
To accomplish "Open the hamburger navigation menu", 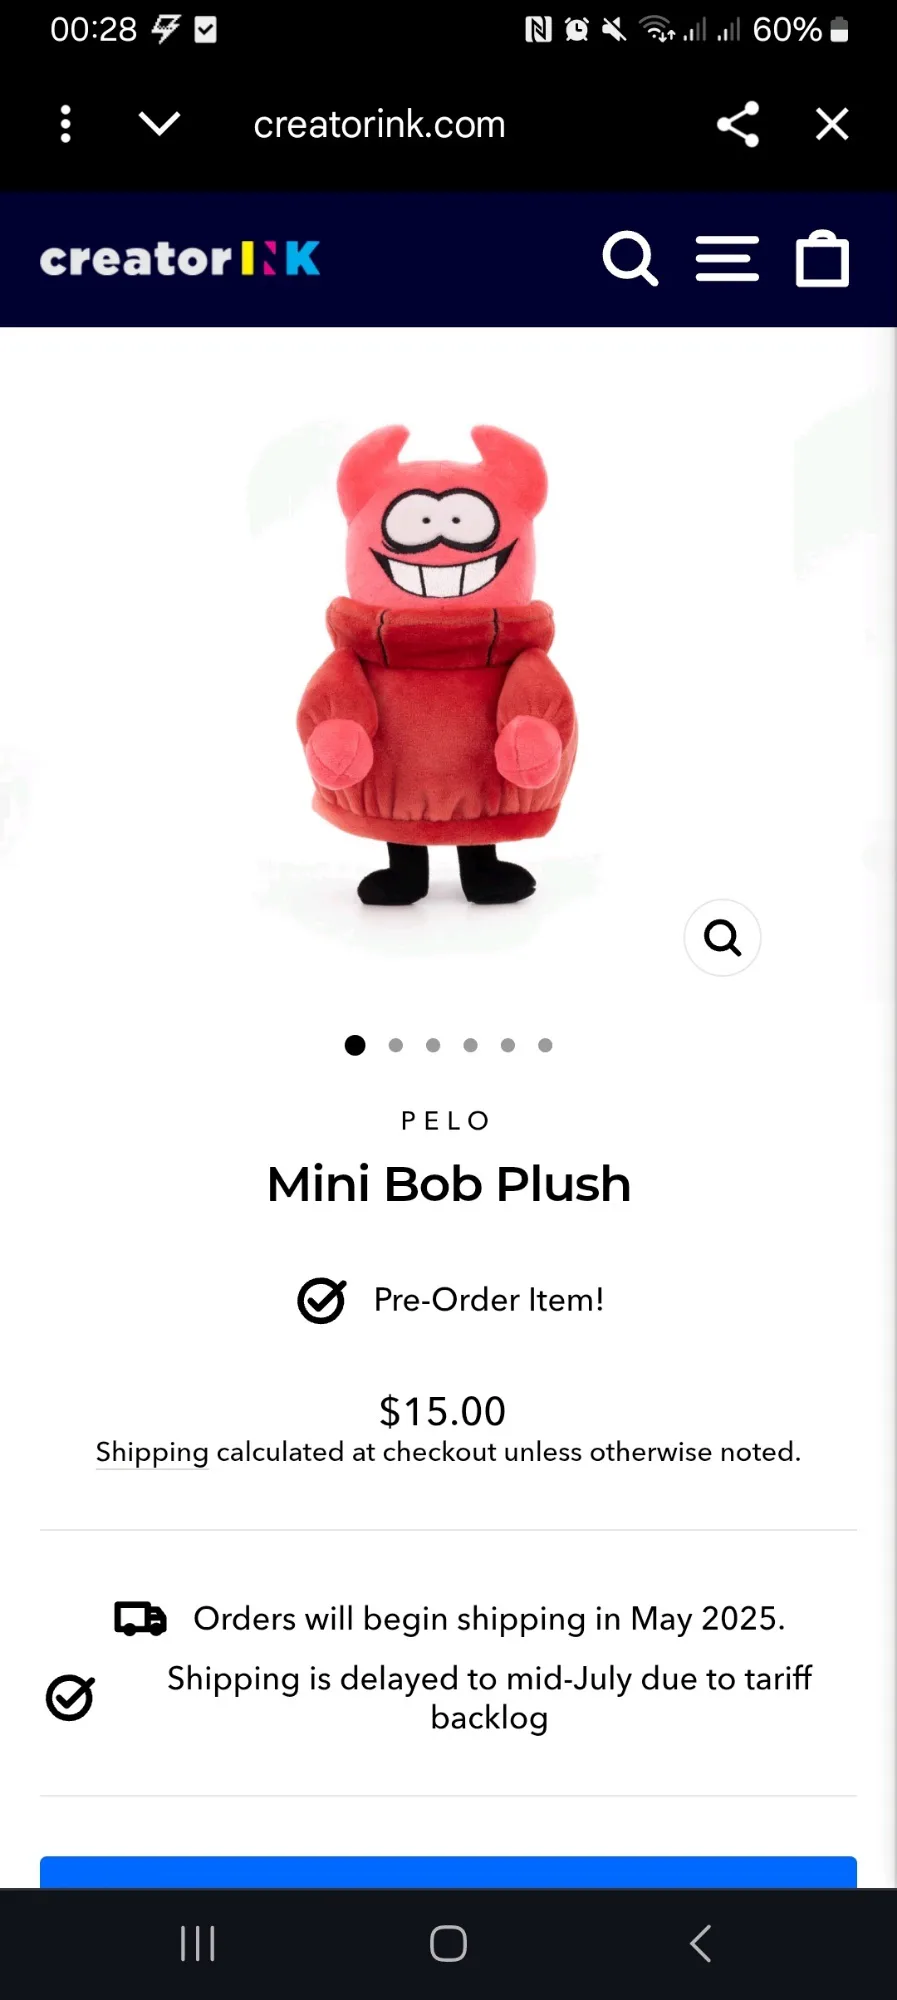I will click(727, 259).
